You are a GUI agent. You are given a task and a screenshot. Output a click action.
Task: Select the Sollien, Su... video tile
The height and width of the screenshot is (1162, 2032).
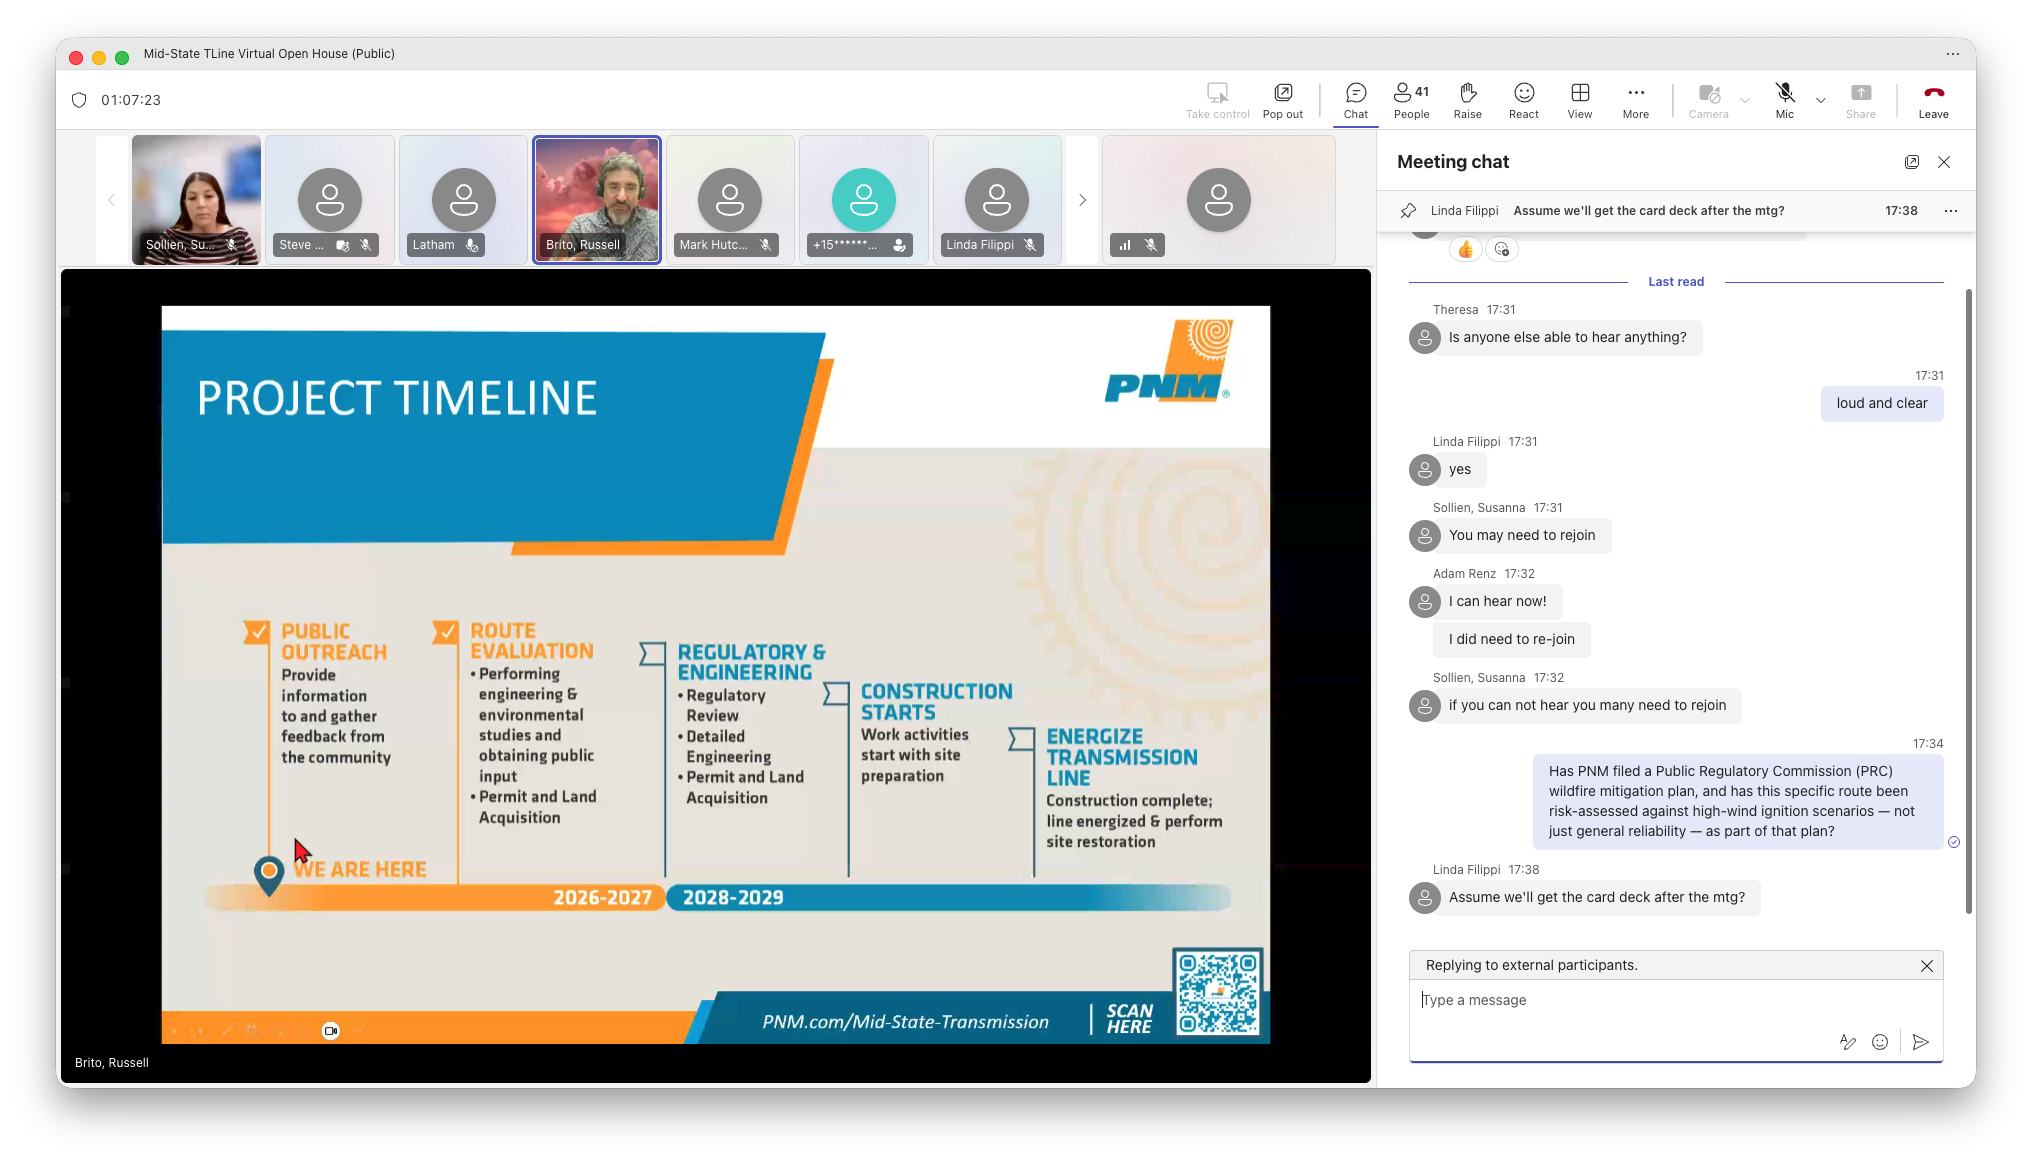(196, 200)
